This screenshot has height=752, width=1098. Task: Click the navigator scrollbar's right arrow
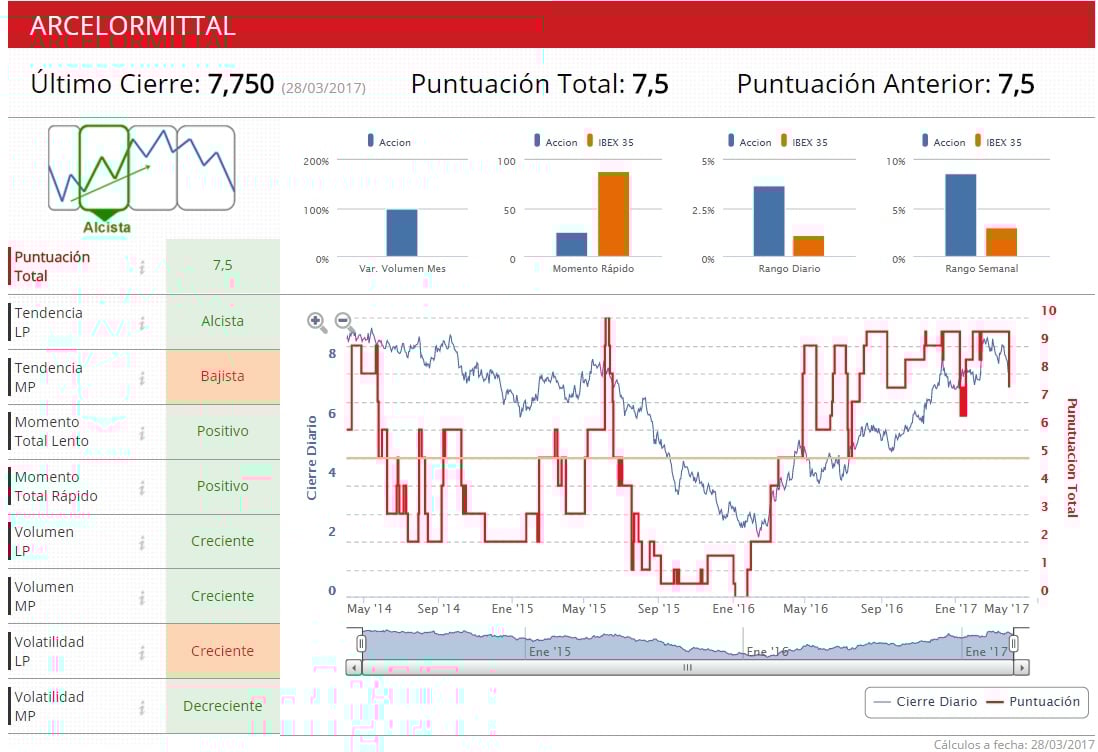coord(1022,667)
